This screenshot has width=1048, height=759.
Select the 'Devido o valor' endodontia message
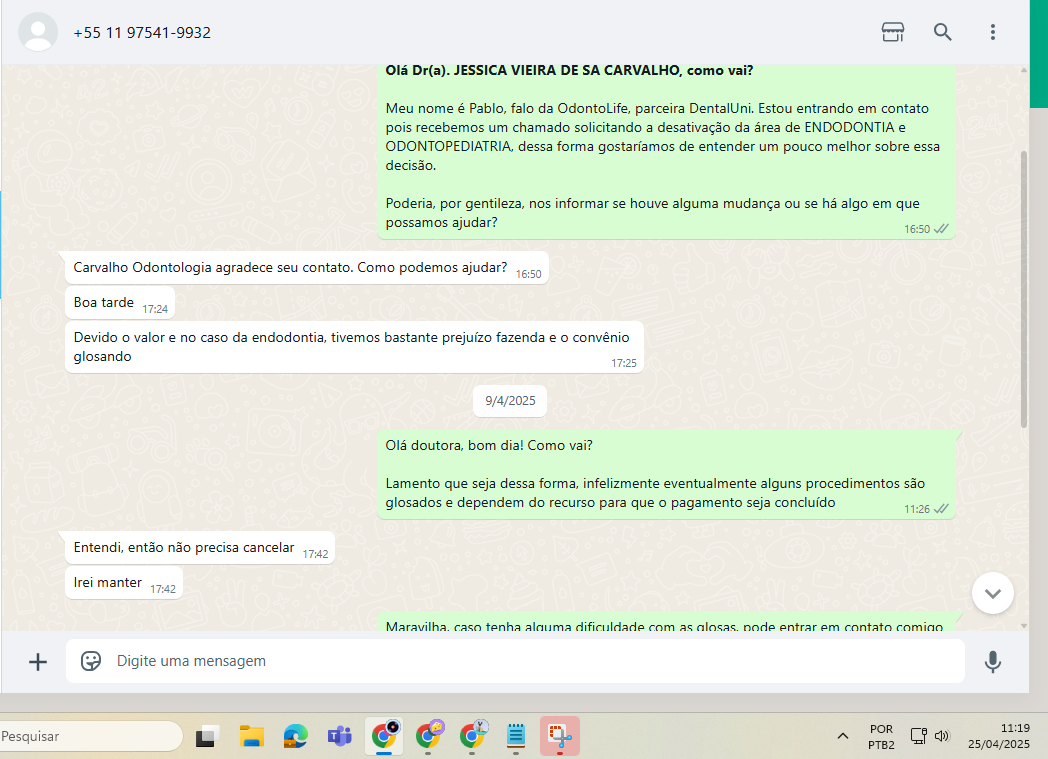pos(354,347)
